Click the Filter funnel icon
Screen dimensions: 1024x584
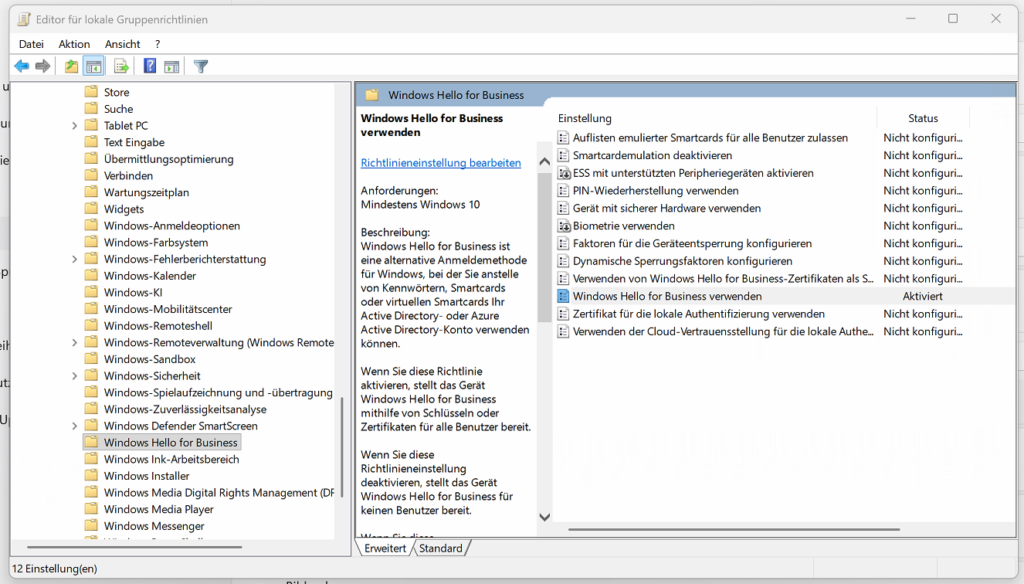(x=201, y=66)
